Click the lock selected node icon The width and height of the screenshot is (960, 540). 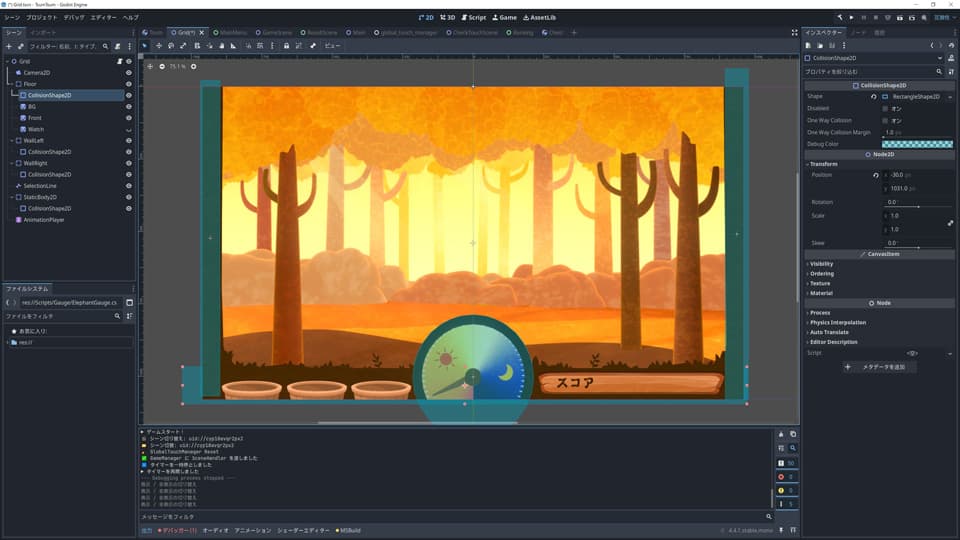coord(286,46)
